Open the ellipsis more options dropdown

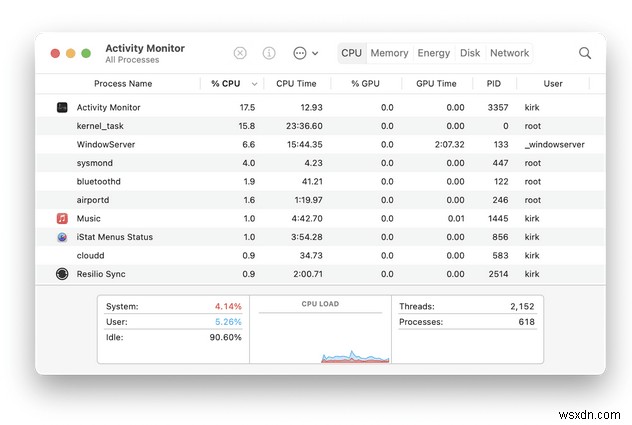click(305, 53)
